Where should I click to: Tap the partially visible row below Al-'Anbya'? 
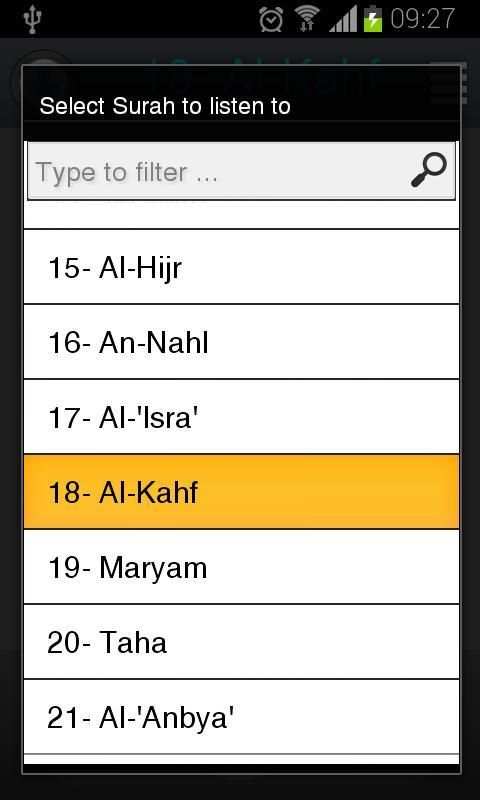coord(241,759)
